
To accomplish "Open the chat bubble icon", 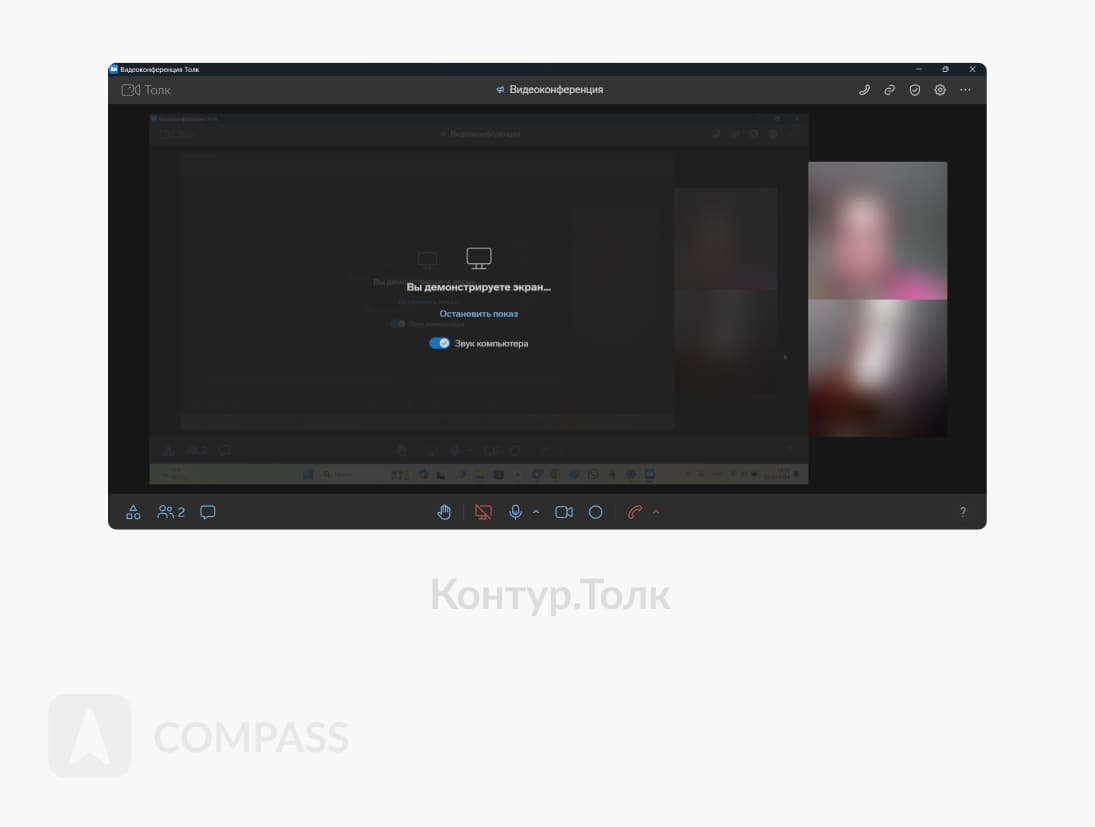I will tap(207, 512).
